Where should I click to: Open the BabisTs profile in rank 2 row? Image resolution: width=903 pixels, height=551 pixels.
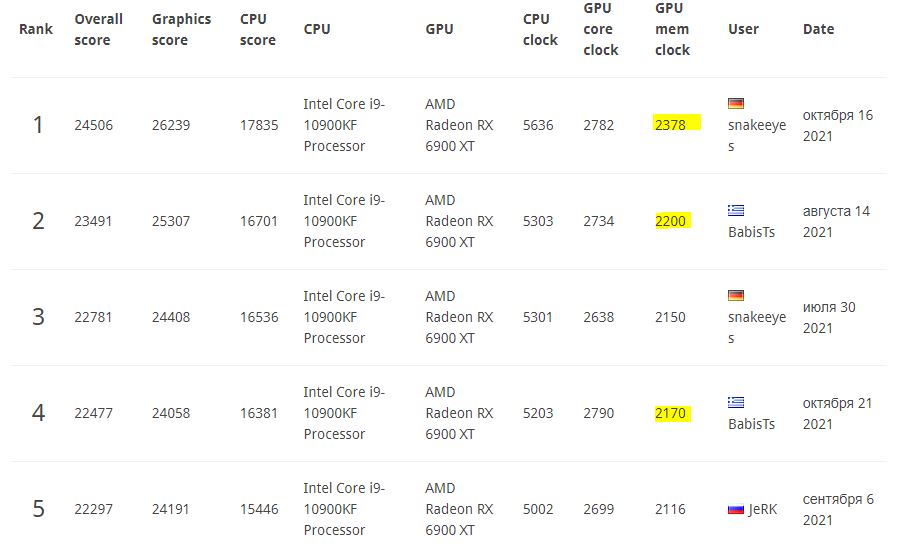click(751, 232)
